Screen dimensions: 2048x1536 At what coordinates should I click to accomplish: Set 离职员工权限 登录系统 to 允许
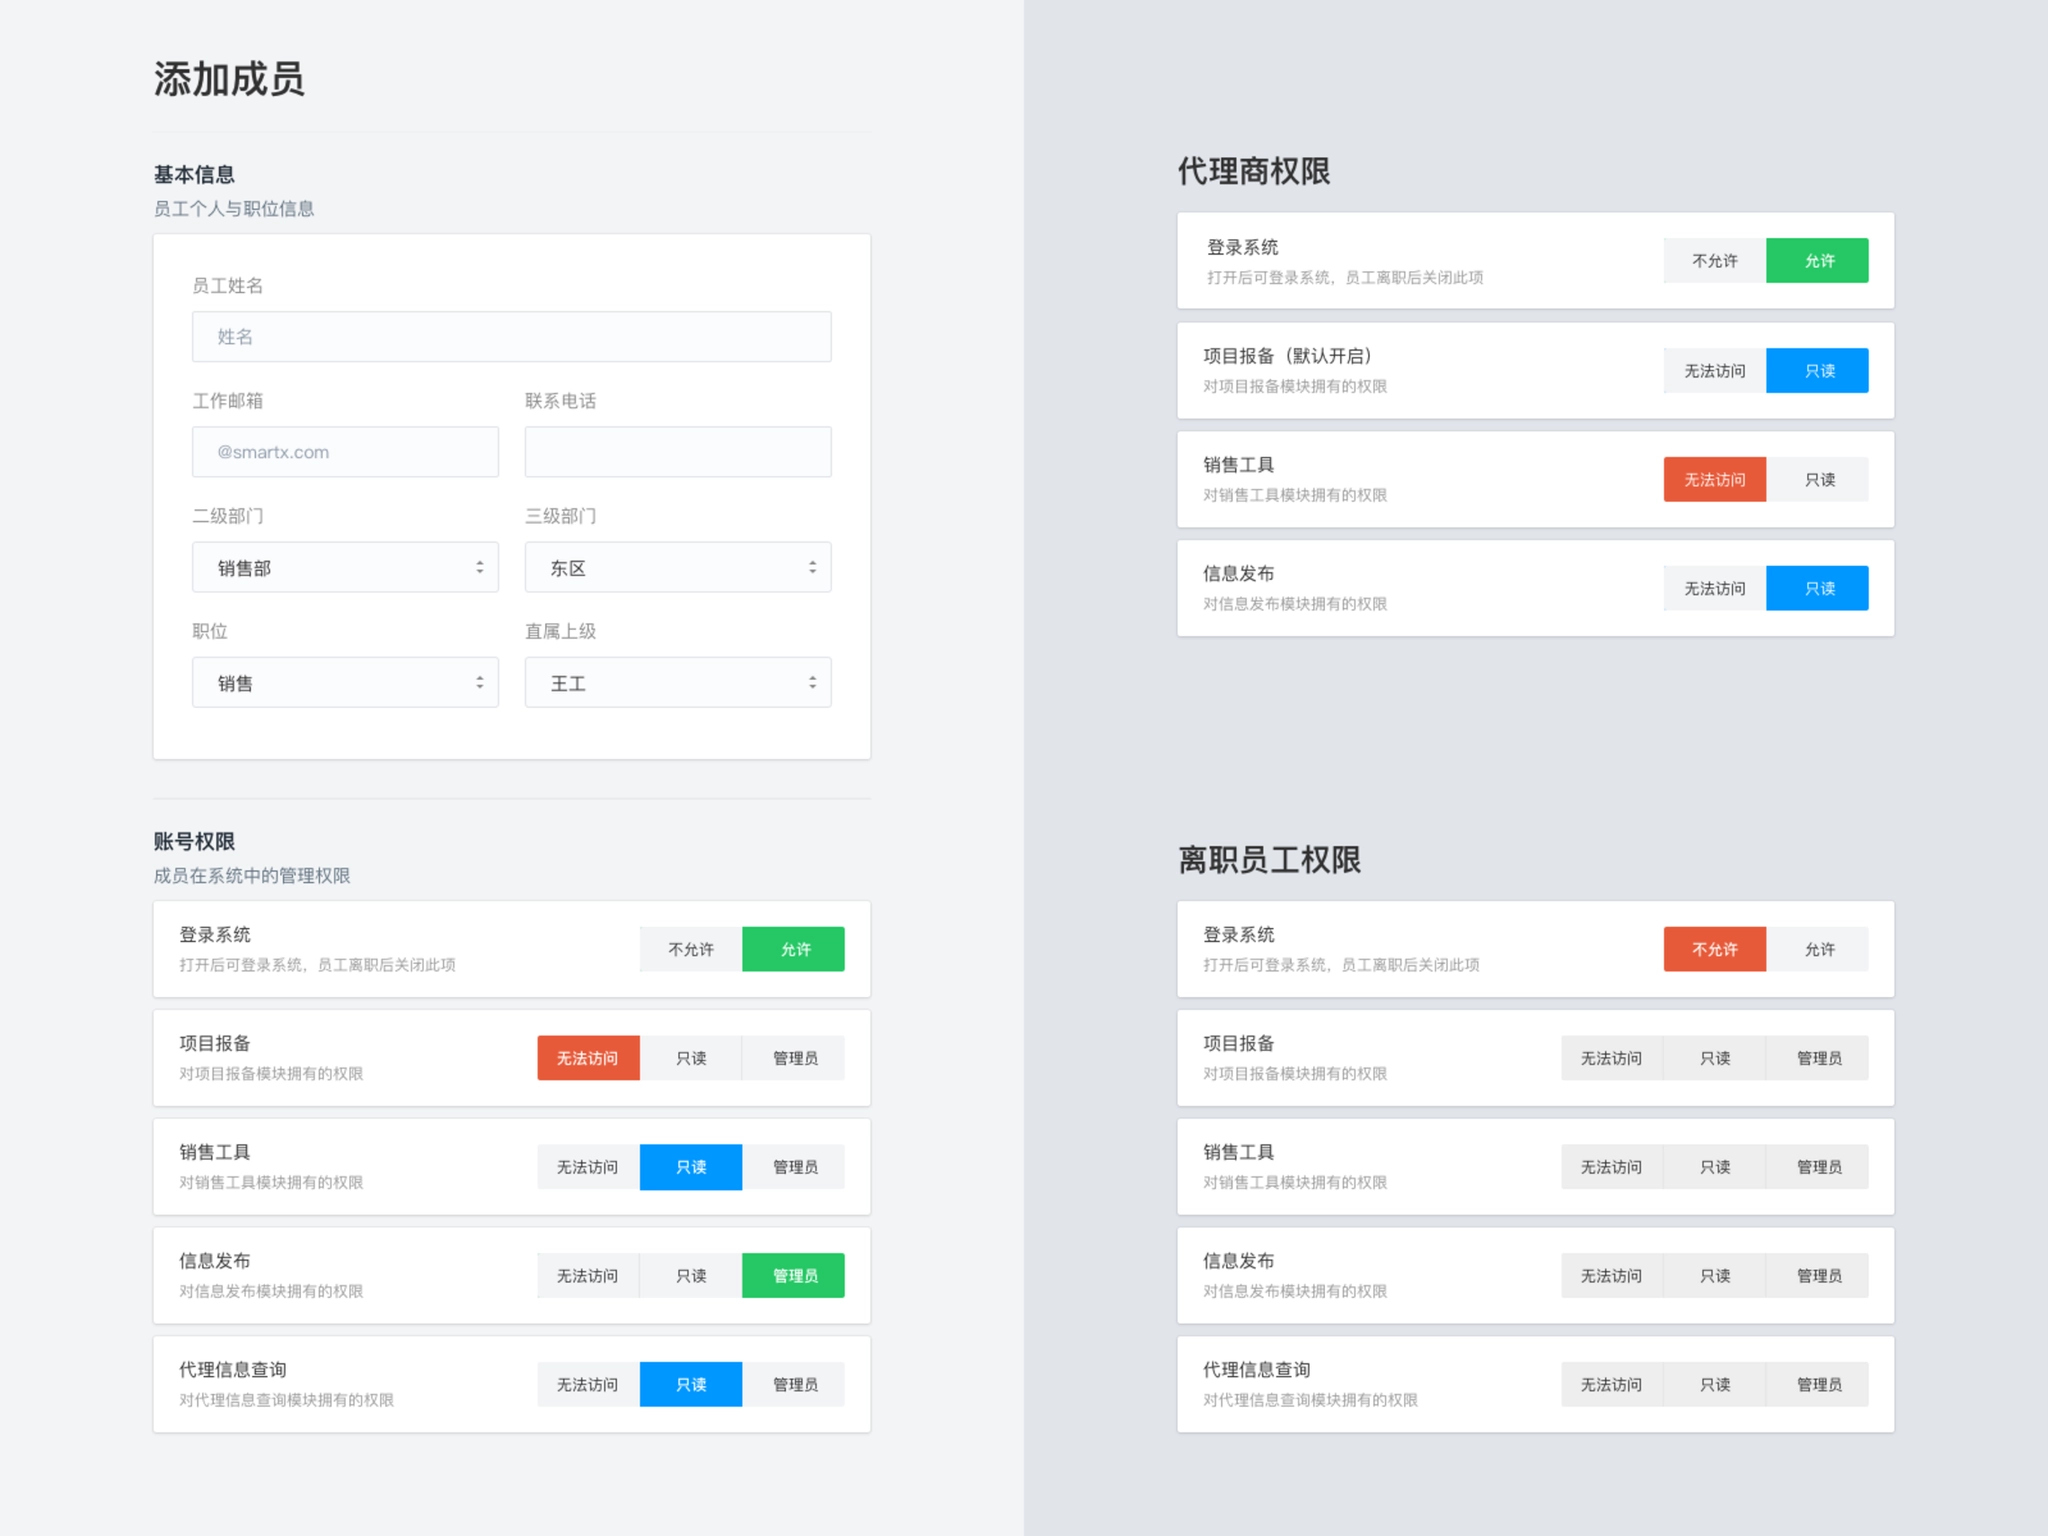point(1818,949)
